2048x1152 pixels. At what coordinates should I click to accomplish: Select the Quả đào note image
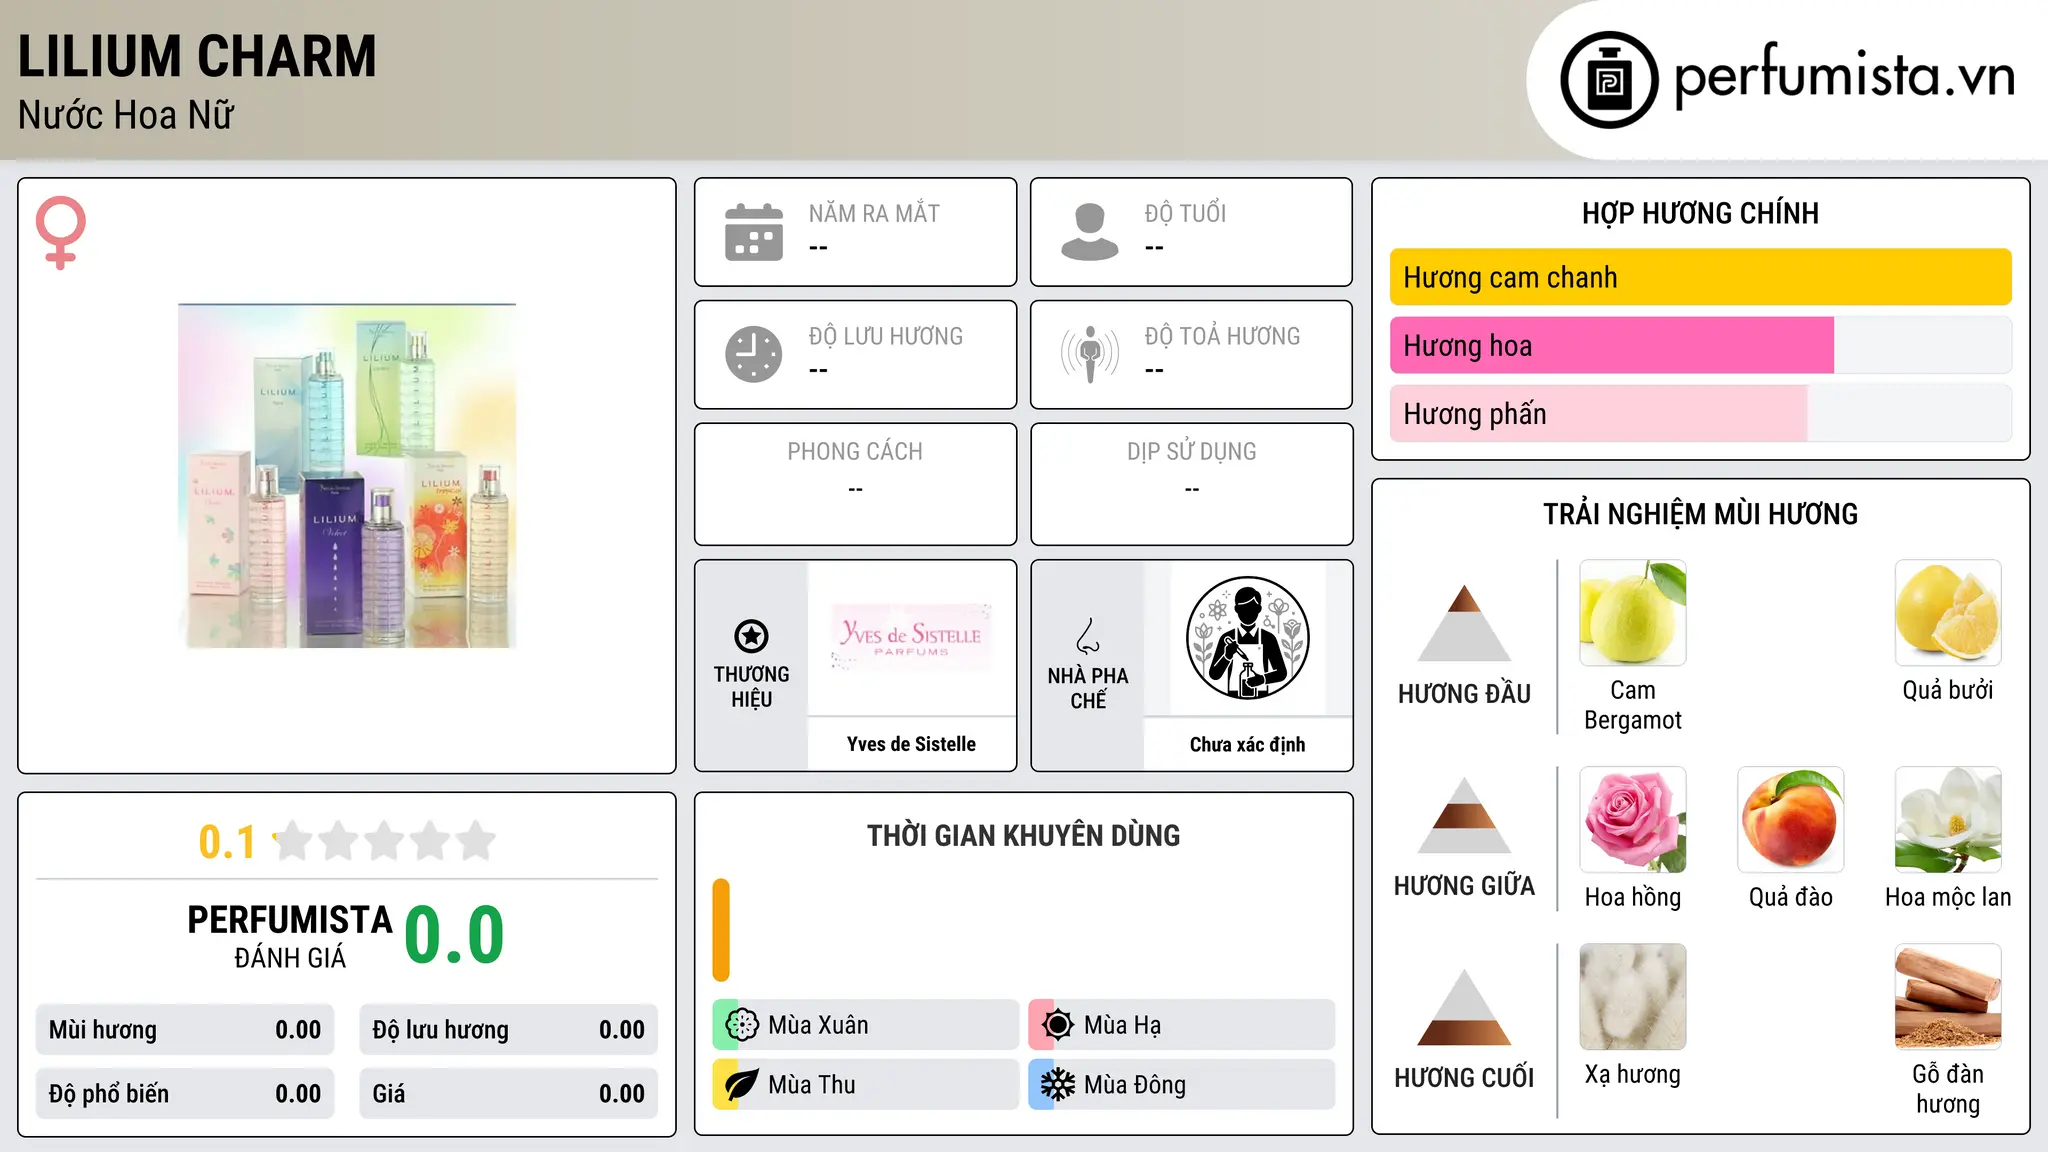(x=1791, y=820)
